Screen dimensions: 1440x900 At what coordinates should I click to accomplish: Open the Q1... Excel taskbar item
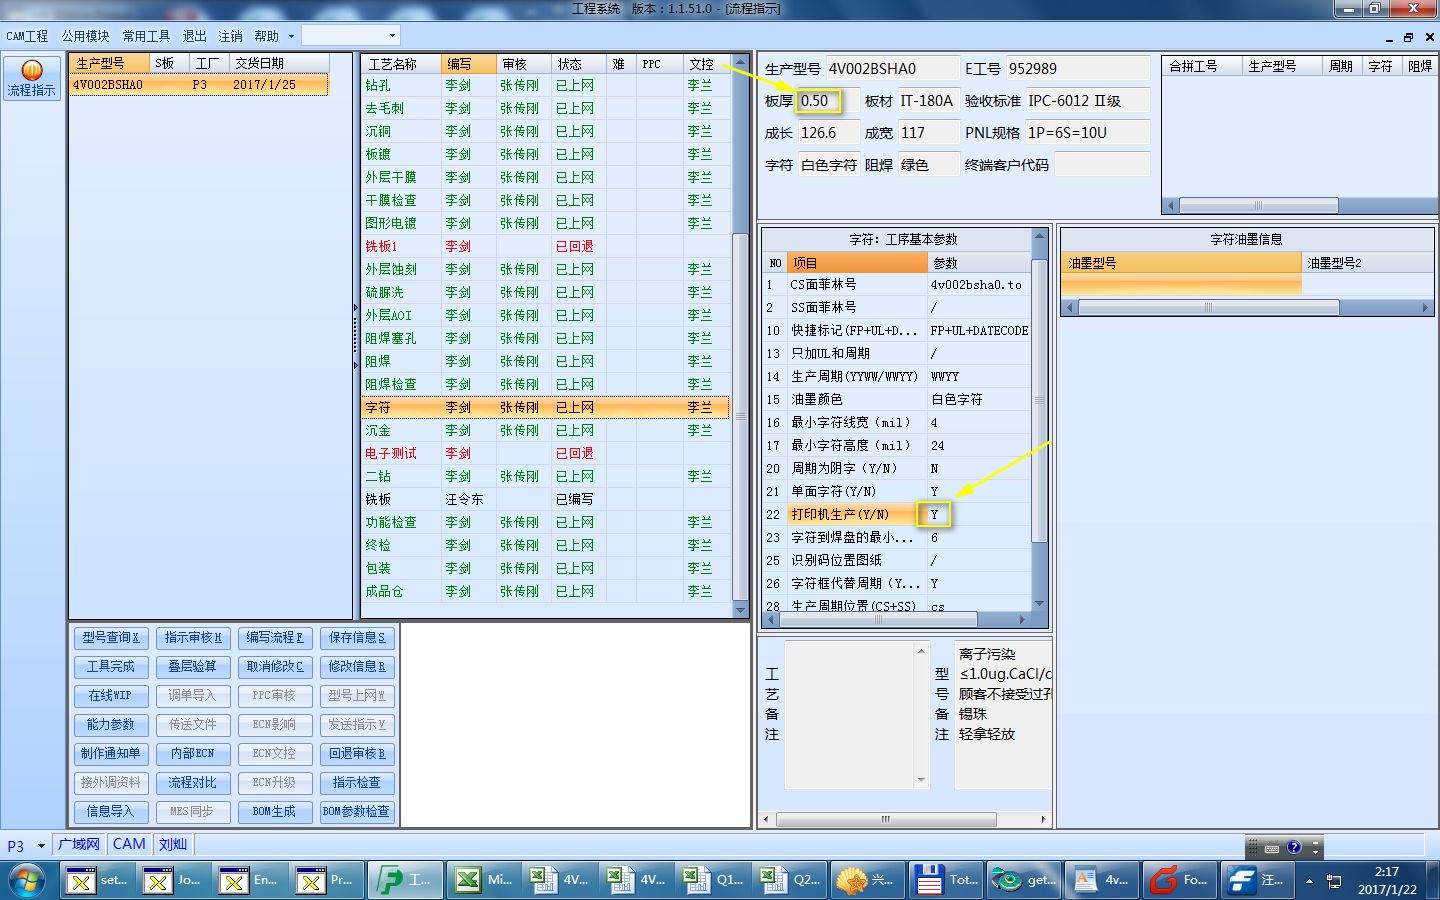tap(712, 880)
